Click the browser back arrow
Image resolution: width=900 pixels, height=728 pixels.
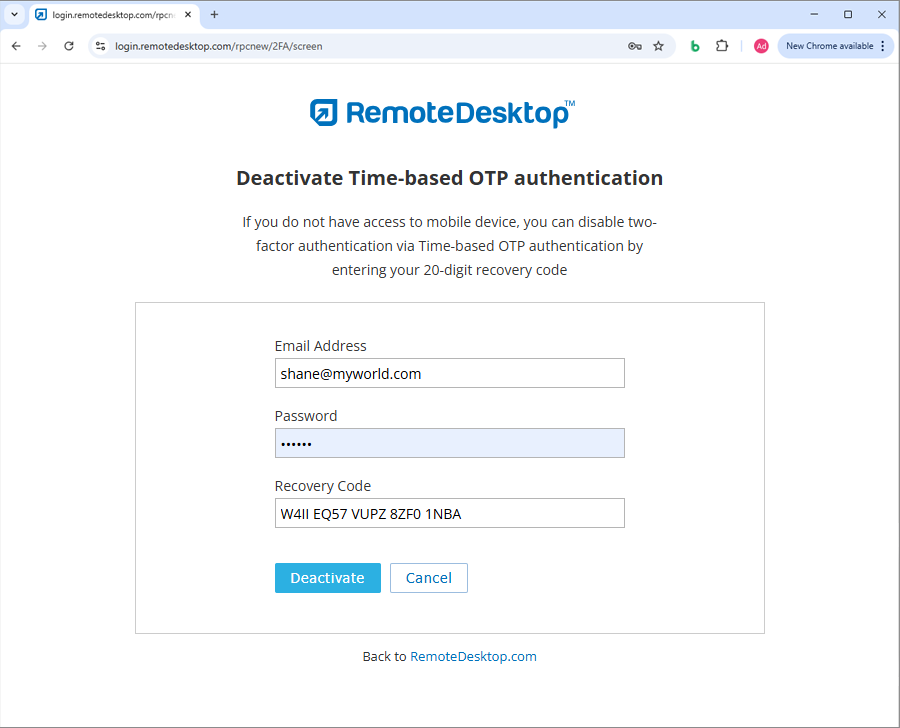tap(16, 46)
